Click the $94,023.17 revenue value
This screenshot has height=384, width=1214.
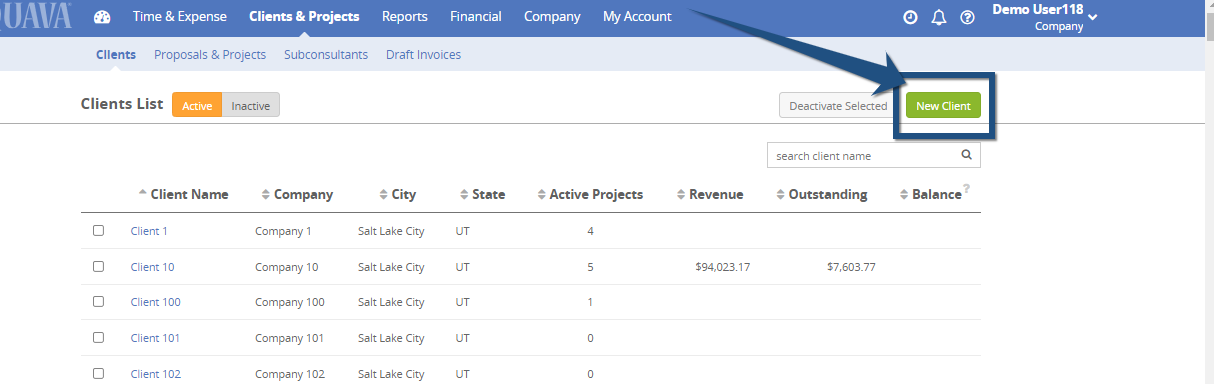pyautogui.click(x=723, y=267)
